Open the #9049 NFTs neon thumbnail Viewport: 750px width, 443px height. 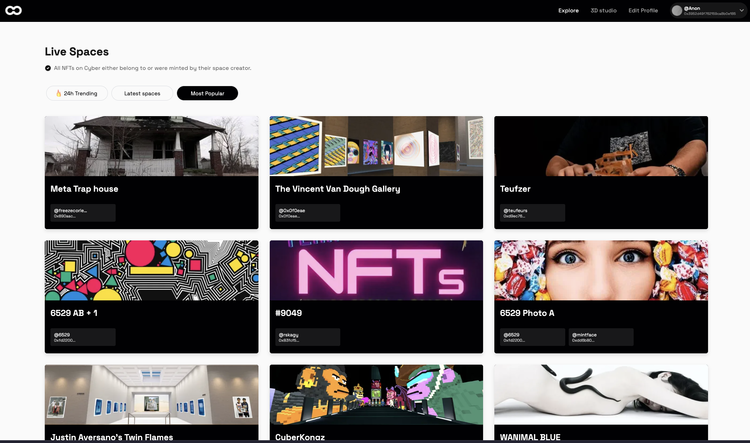(376, 270)
